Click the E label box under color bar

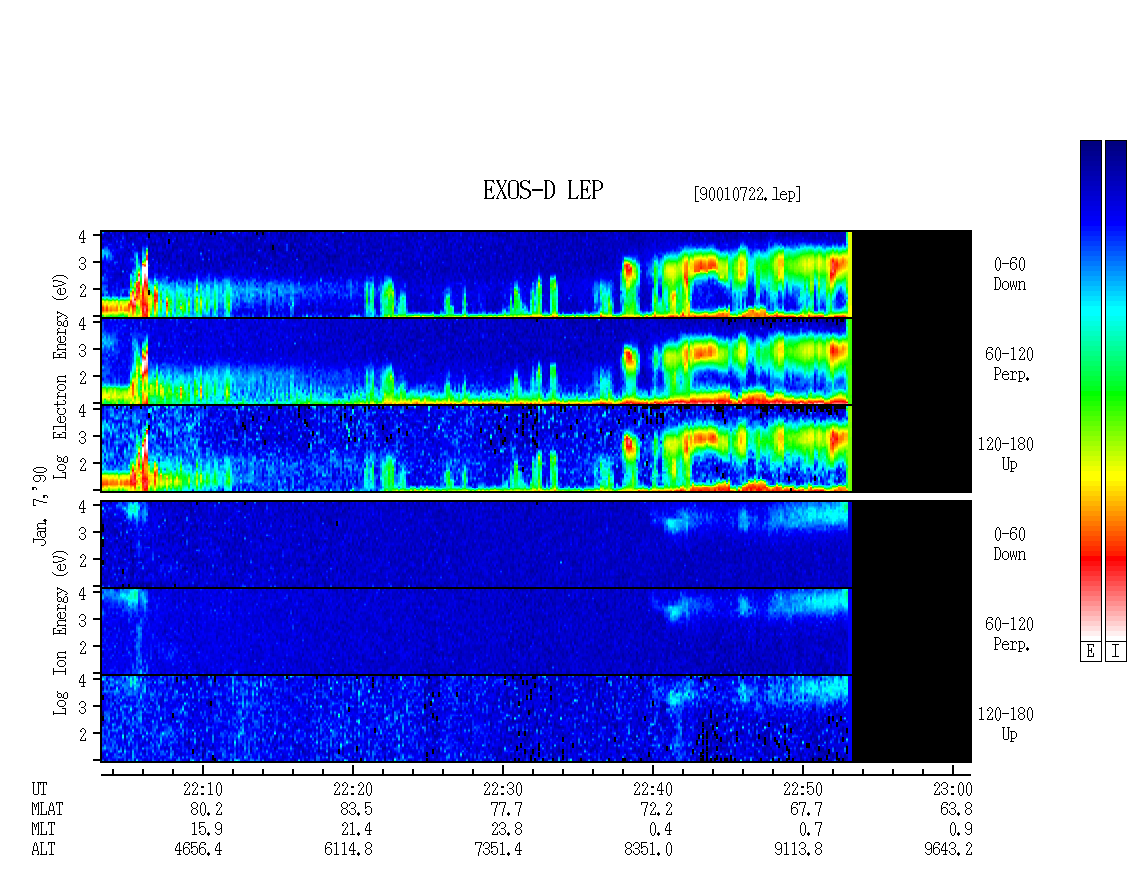[x=1090, y=652]
